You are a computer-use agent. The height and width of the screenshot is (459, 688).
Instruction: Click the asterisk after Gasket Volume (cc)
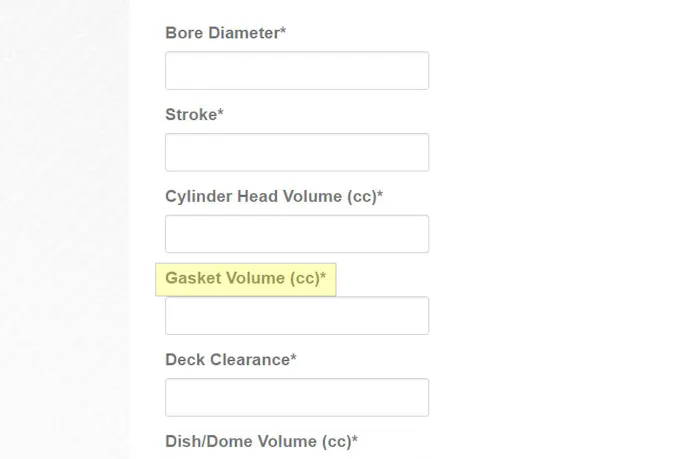tap(323, 277)
